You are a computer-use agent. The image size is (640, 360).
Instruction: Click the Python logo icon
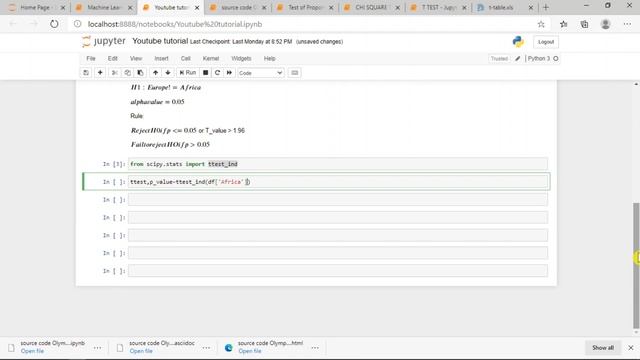click(x=518, y=42)
